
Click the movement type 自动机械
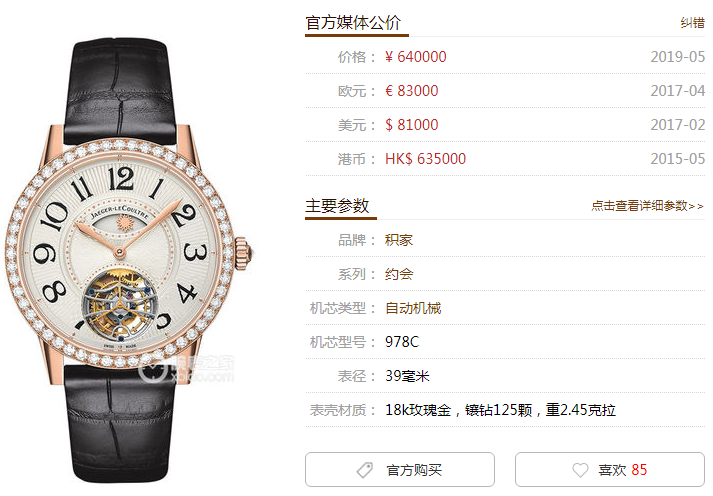coord(413,308)
